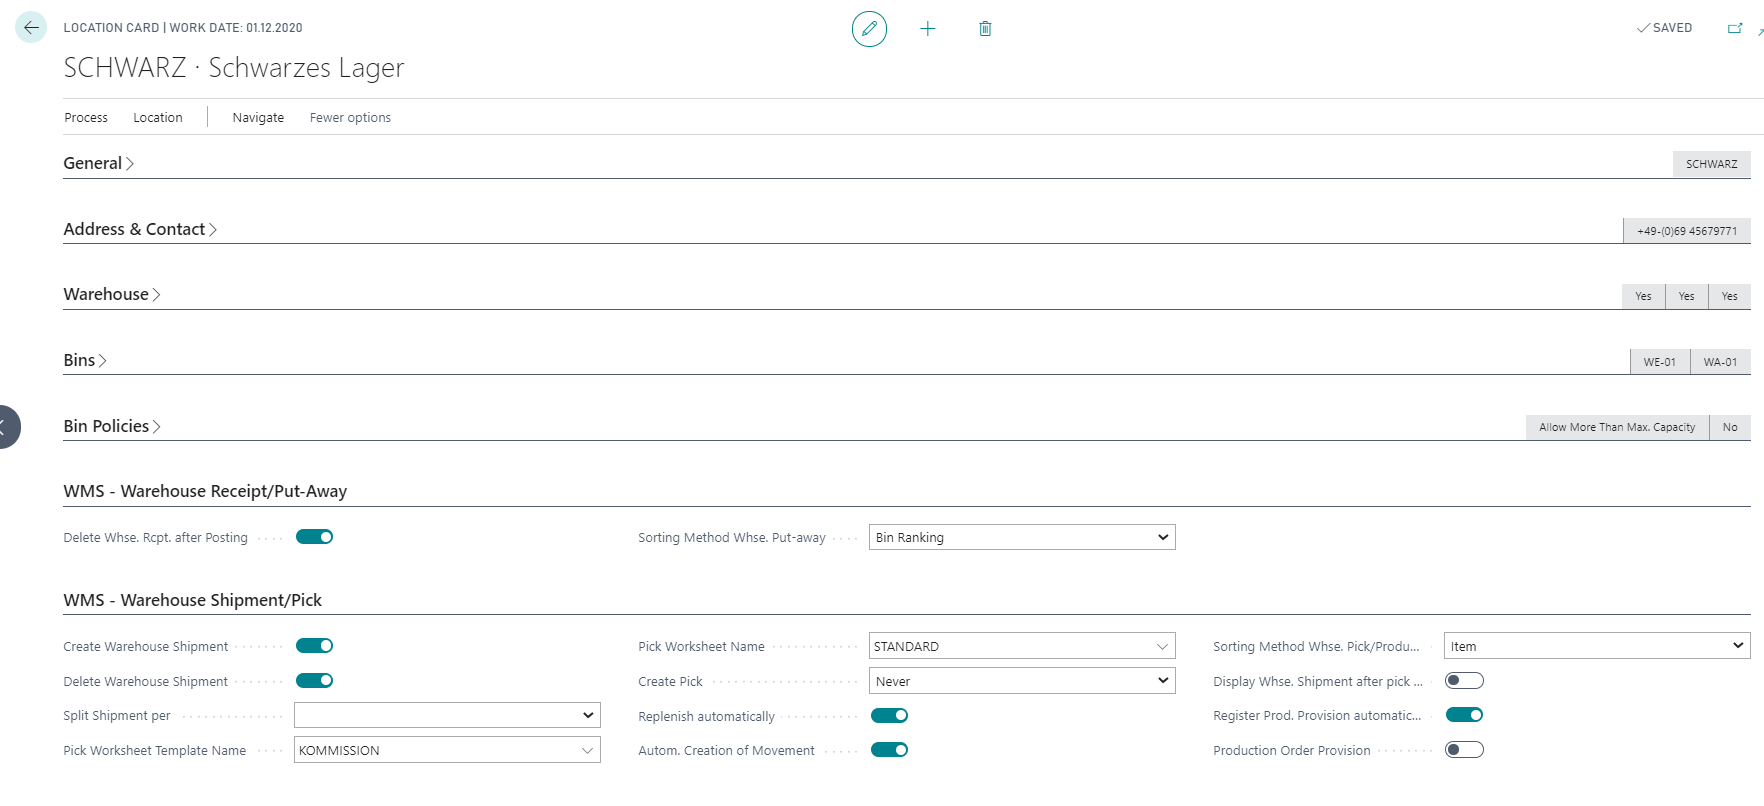Screen dimensions: 1764x806
Task: Open Pick Worksheet Name dropdown
Action: coord(1022,646)
